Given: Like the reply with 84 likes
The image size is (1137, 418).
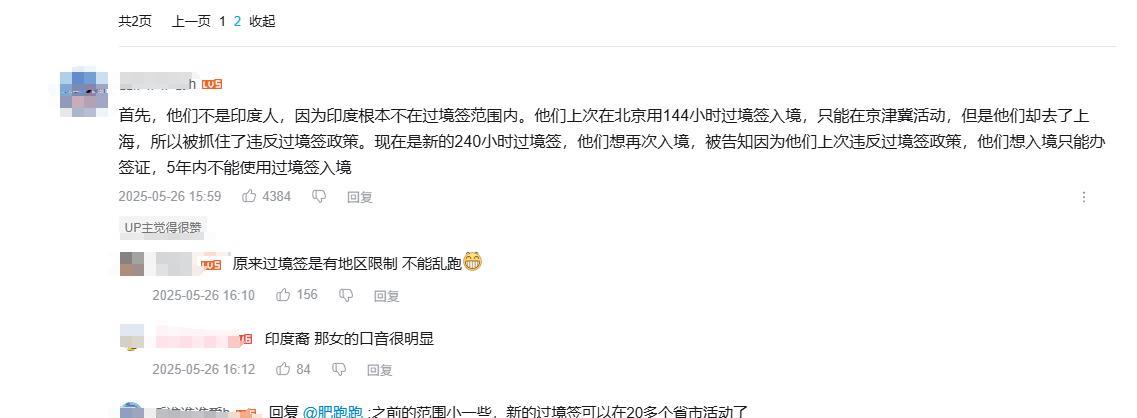Looking at the screenshot, I should (284, 369).
